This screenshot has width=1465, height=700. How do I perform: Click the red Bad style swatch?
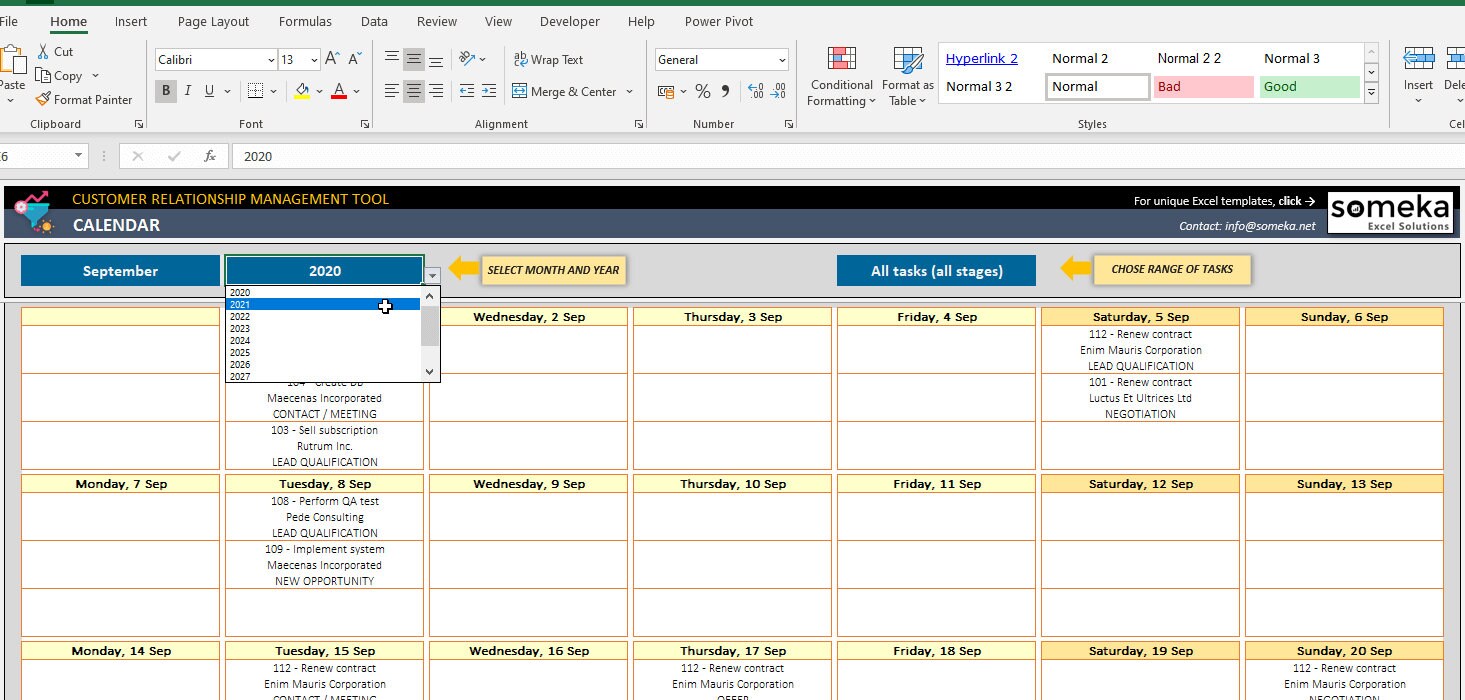pos(1203,87)
